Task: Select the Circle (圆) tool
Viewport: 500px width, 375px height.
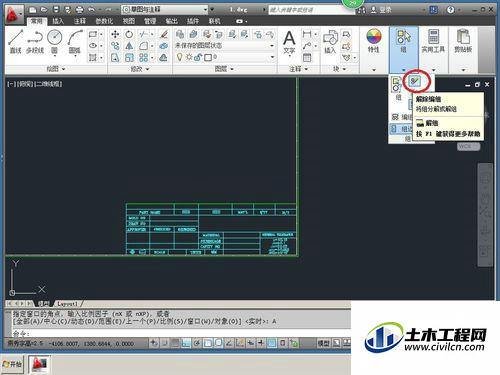Action: (55, 41)
